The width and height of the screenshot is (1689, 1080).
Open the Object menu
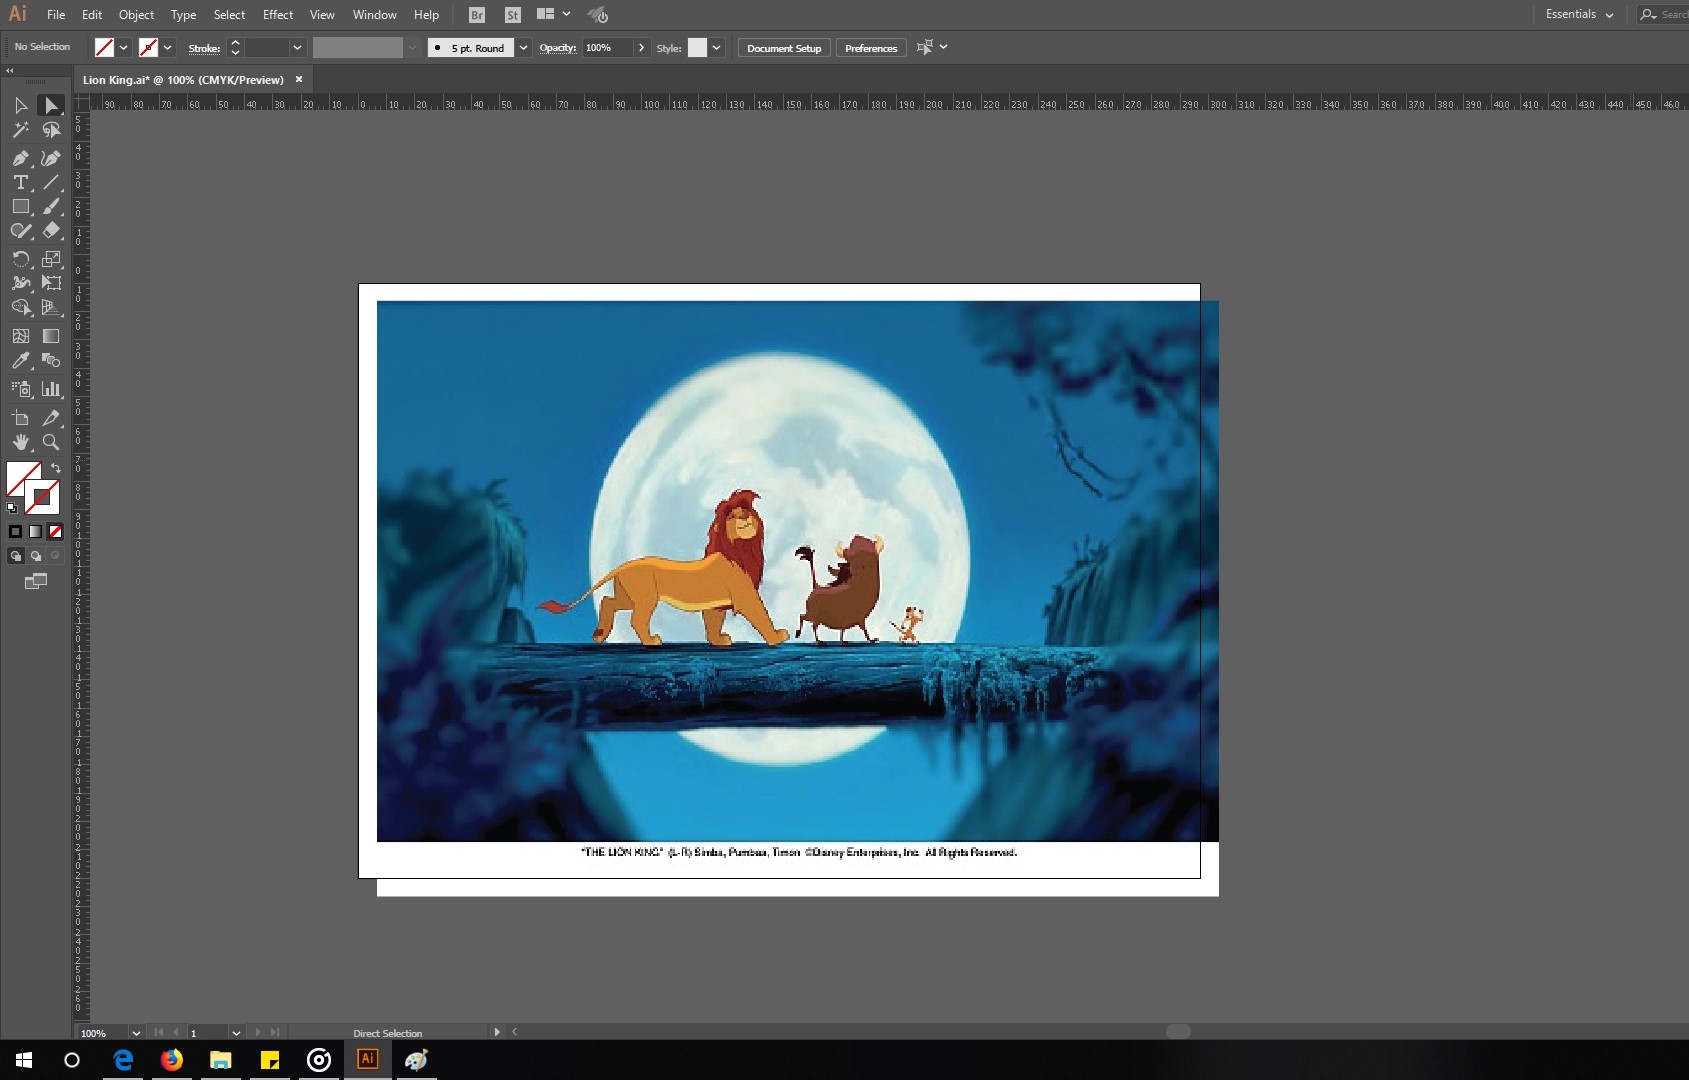[136, 15]
